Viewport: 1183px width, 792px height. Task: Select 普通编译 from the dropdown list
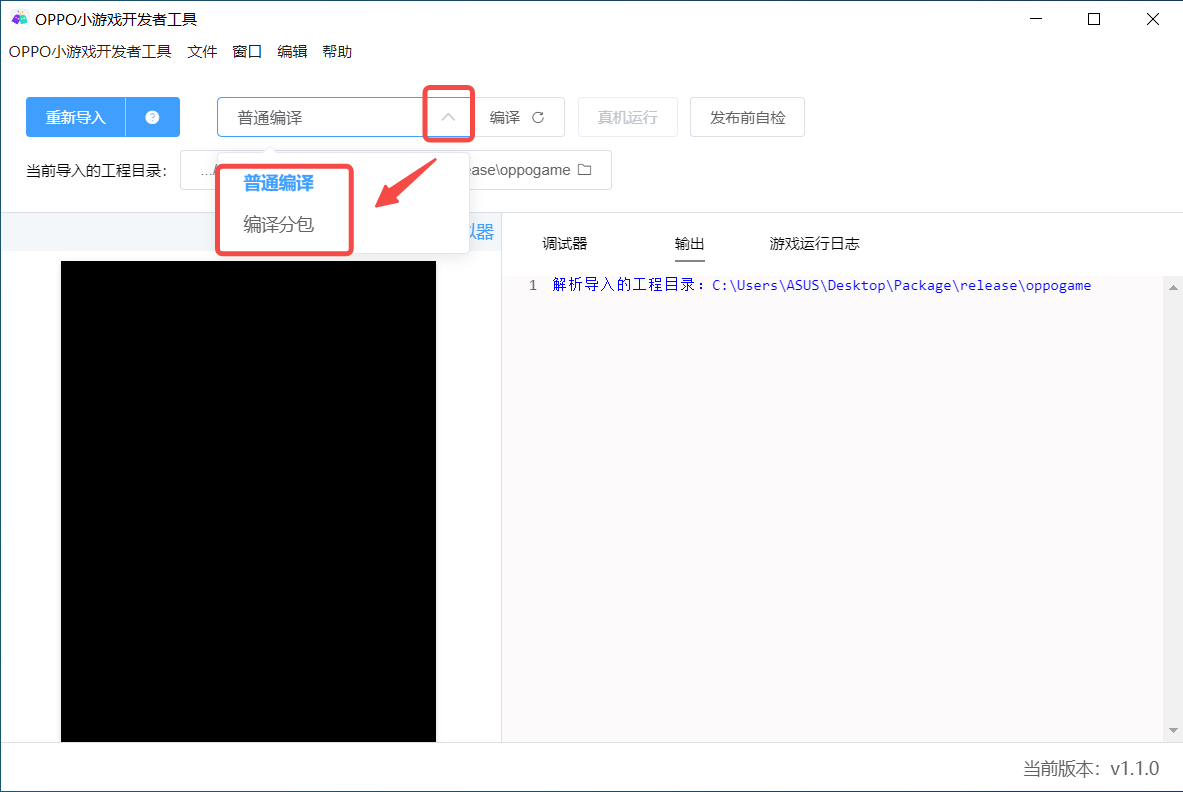tap(279, 184)
